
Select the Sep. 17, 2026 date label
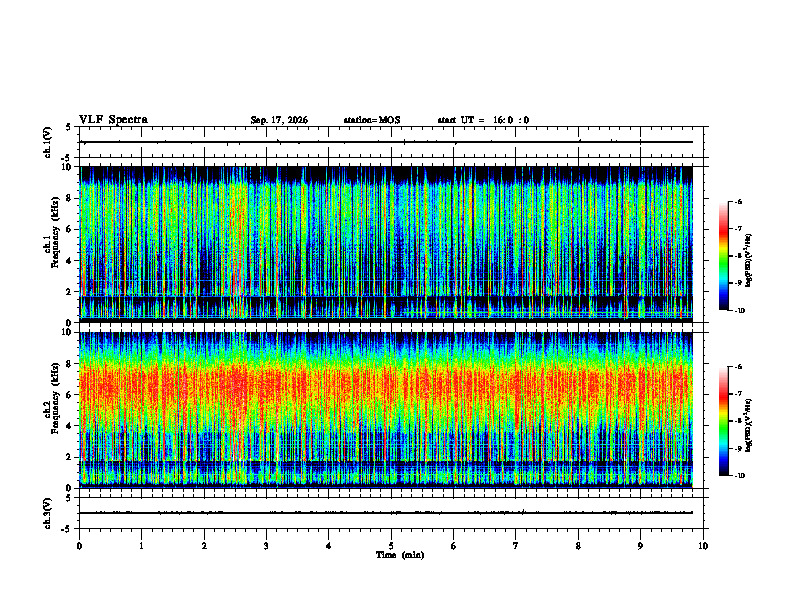[x=279, y=120]
